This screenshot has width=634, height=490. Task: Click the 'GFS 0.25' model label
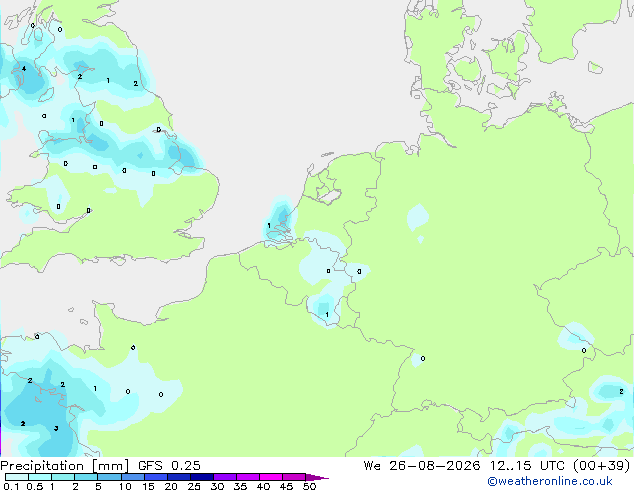[x=169, y=465]
